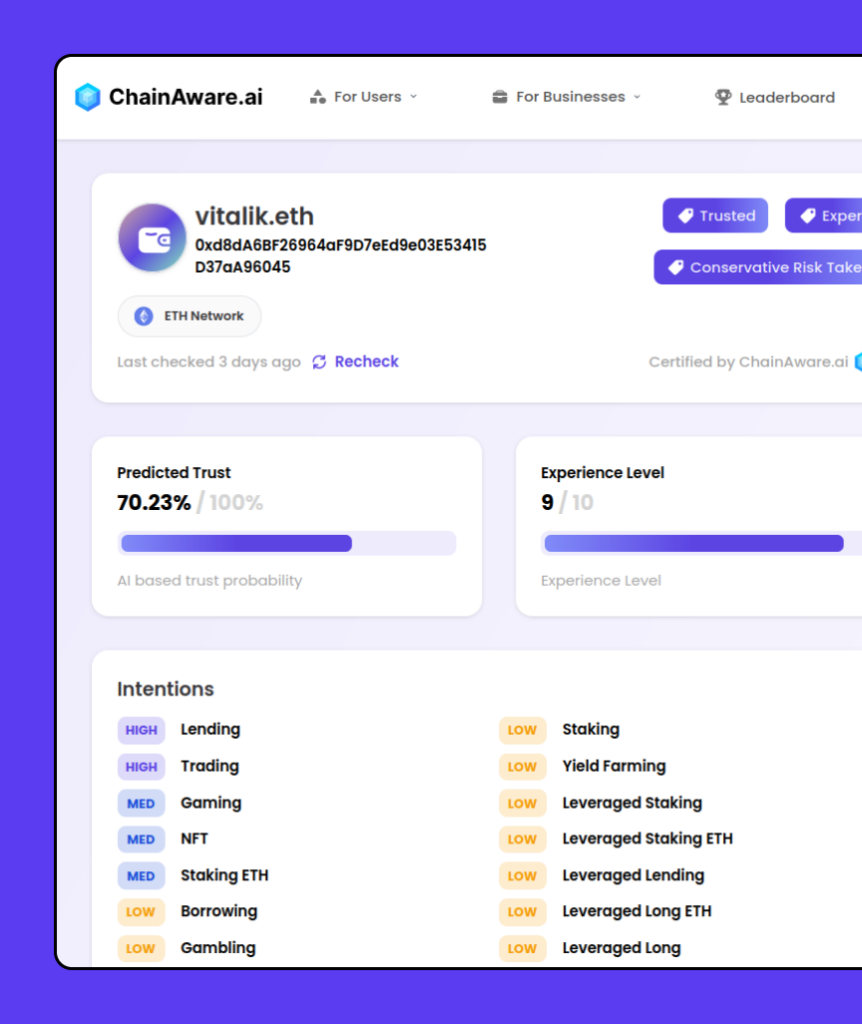Go to the Leaderboard page
Image resolution: width=862 pixels, height=1024 pixels.
tap(774, 97)
